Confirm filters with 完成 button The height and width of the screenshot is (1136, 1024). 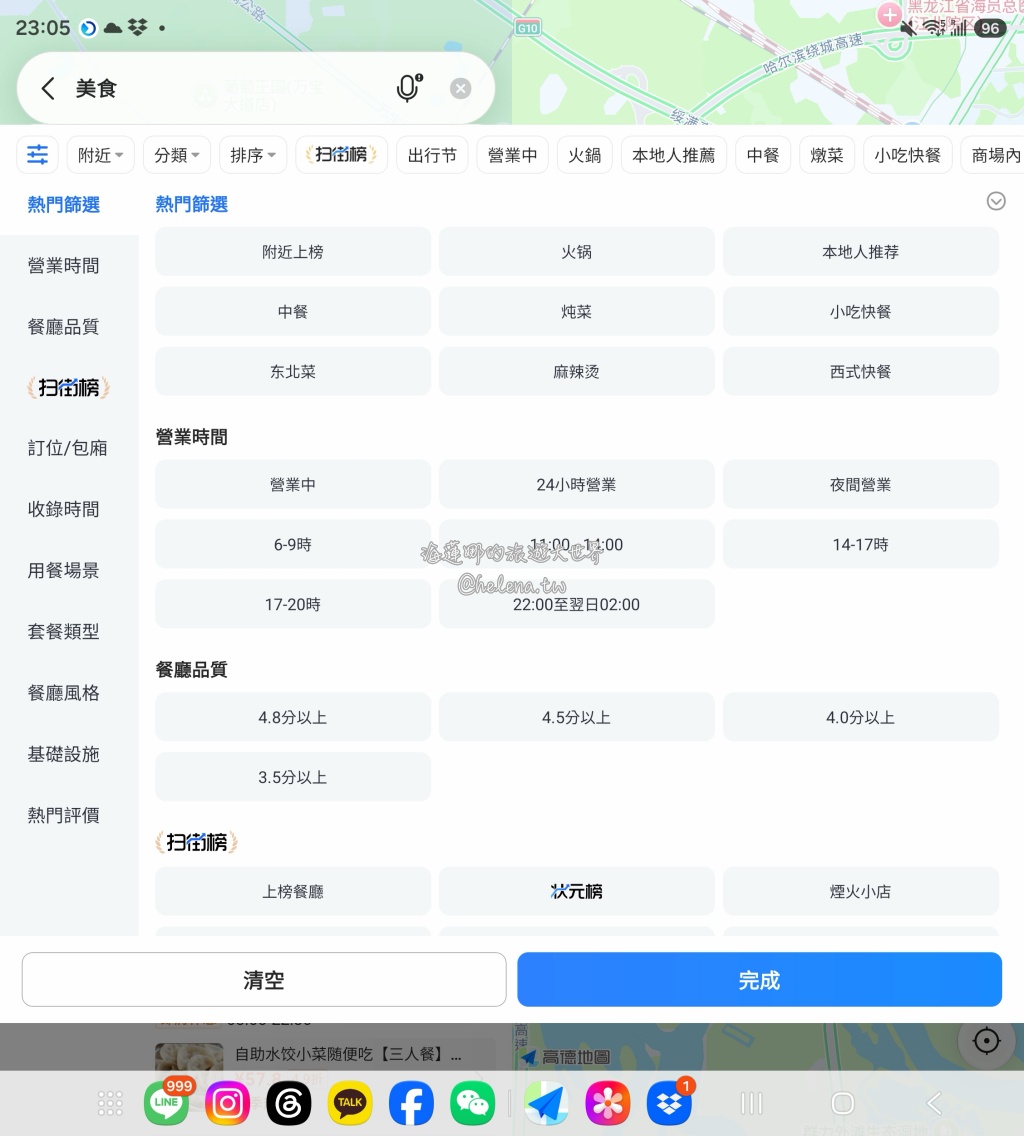pyautogui.click(x=759, y=980)
